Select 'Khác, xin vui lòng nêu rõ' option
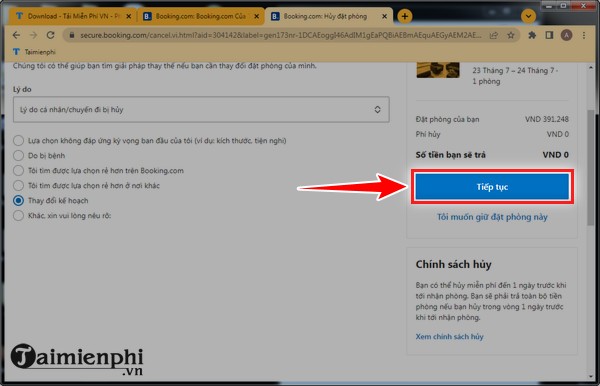 18,215
